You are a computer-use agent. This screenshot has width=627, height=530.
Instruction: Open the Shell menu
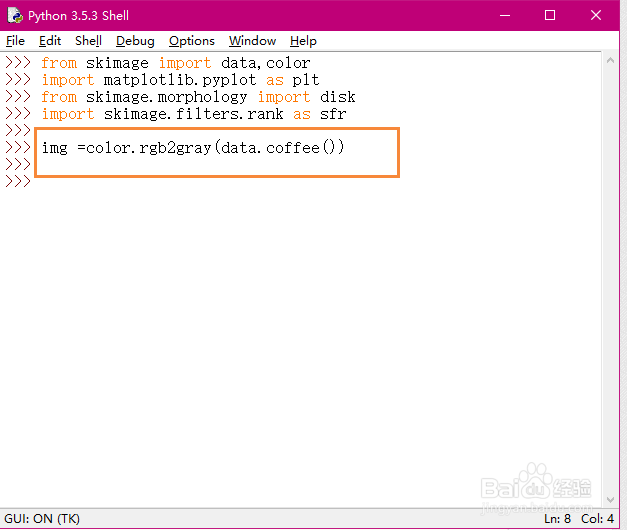click(88, 41)
